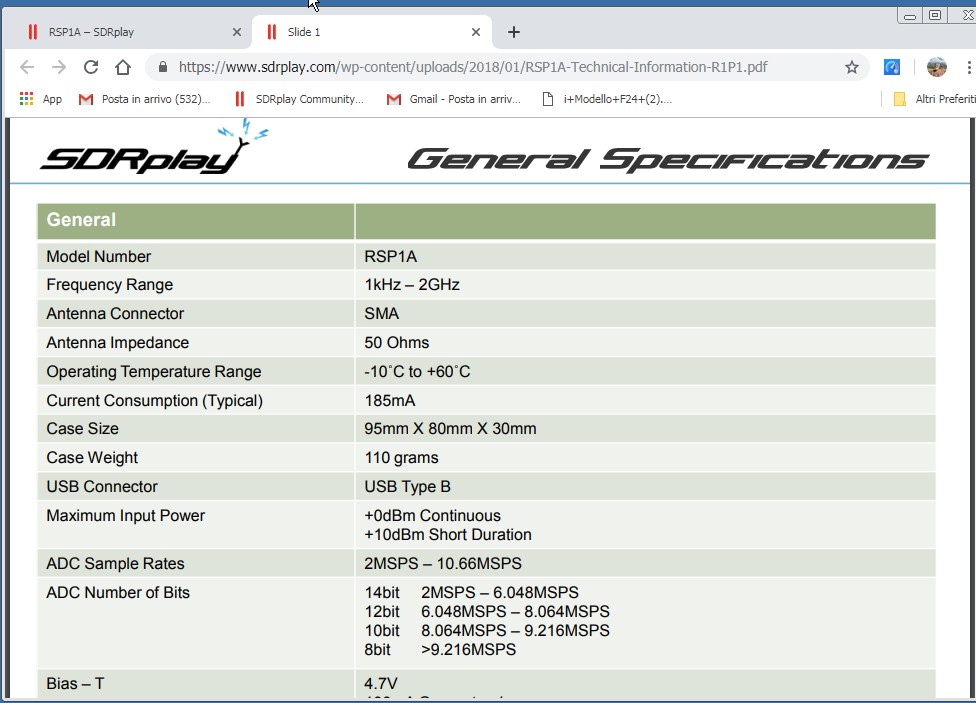Click the General Specifications heading
This screenshot has width=976, height=703.
click(x=668, y=159)
